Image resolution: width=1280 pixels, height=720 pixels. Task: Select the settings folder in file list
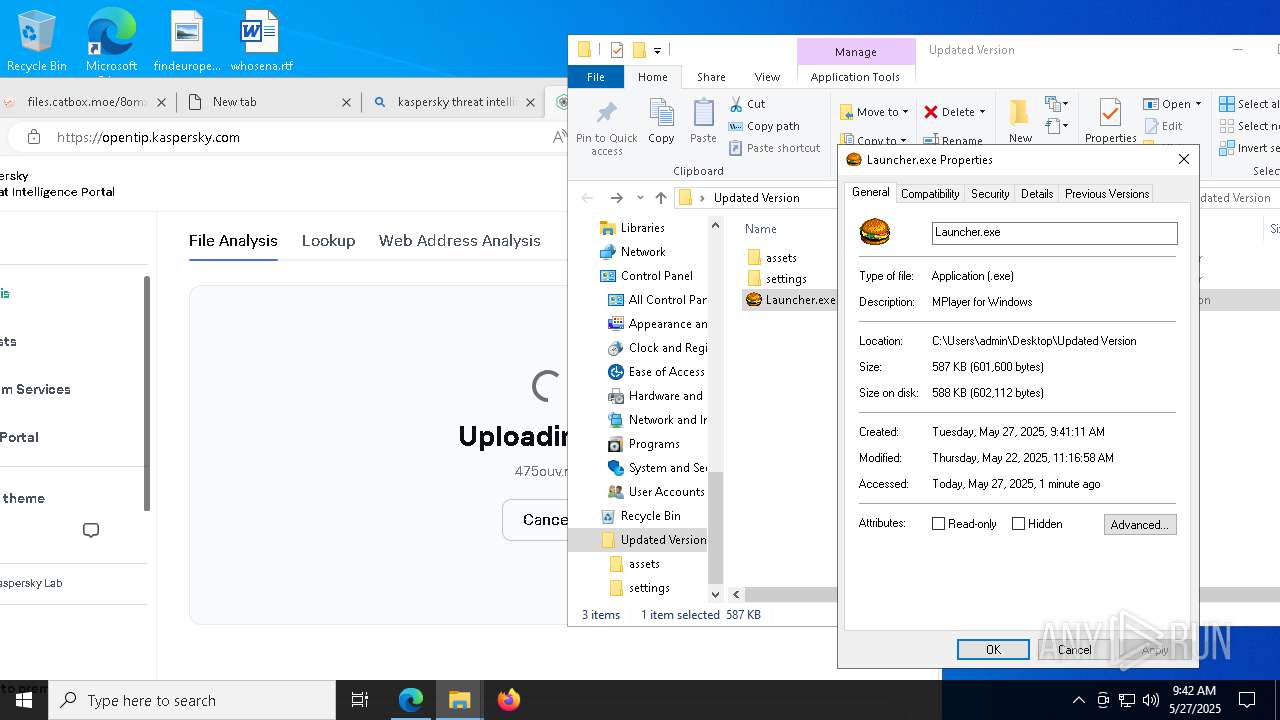click(x=777, y=279)
